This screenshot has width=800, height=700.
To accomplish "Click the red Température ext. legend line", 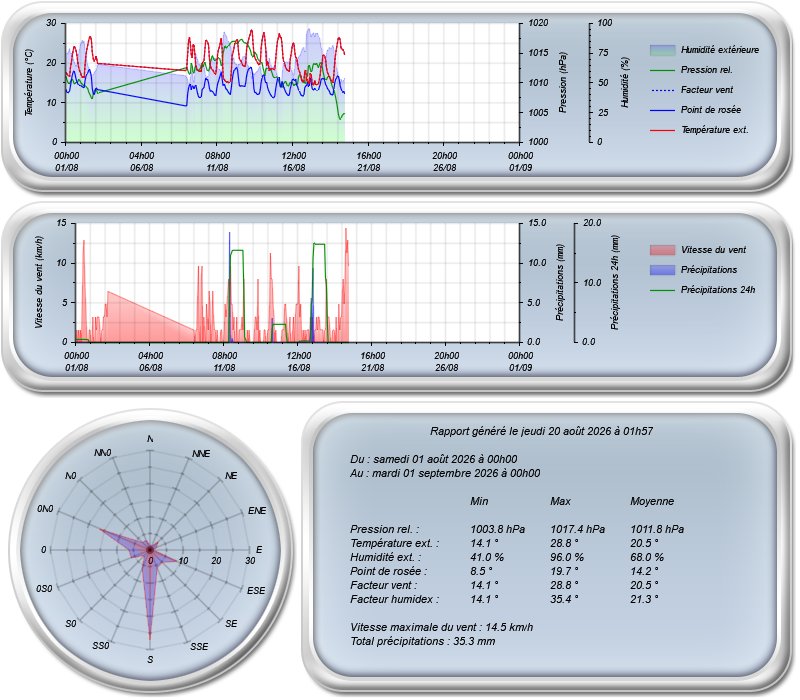I will [662, 131].
